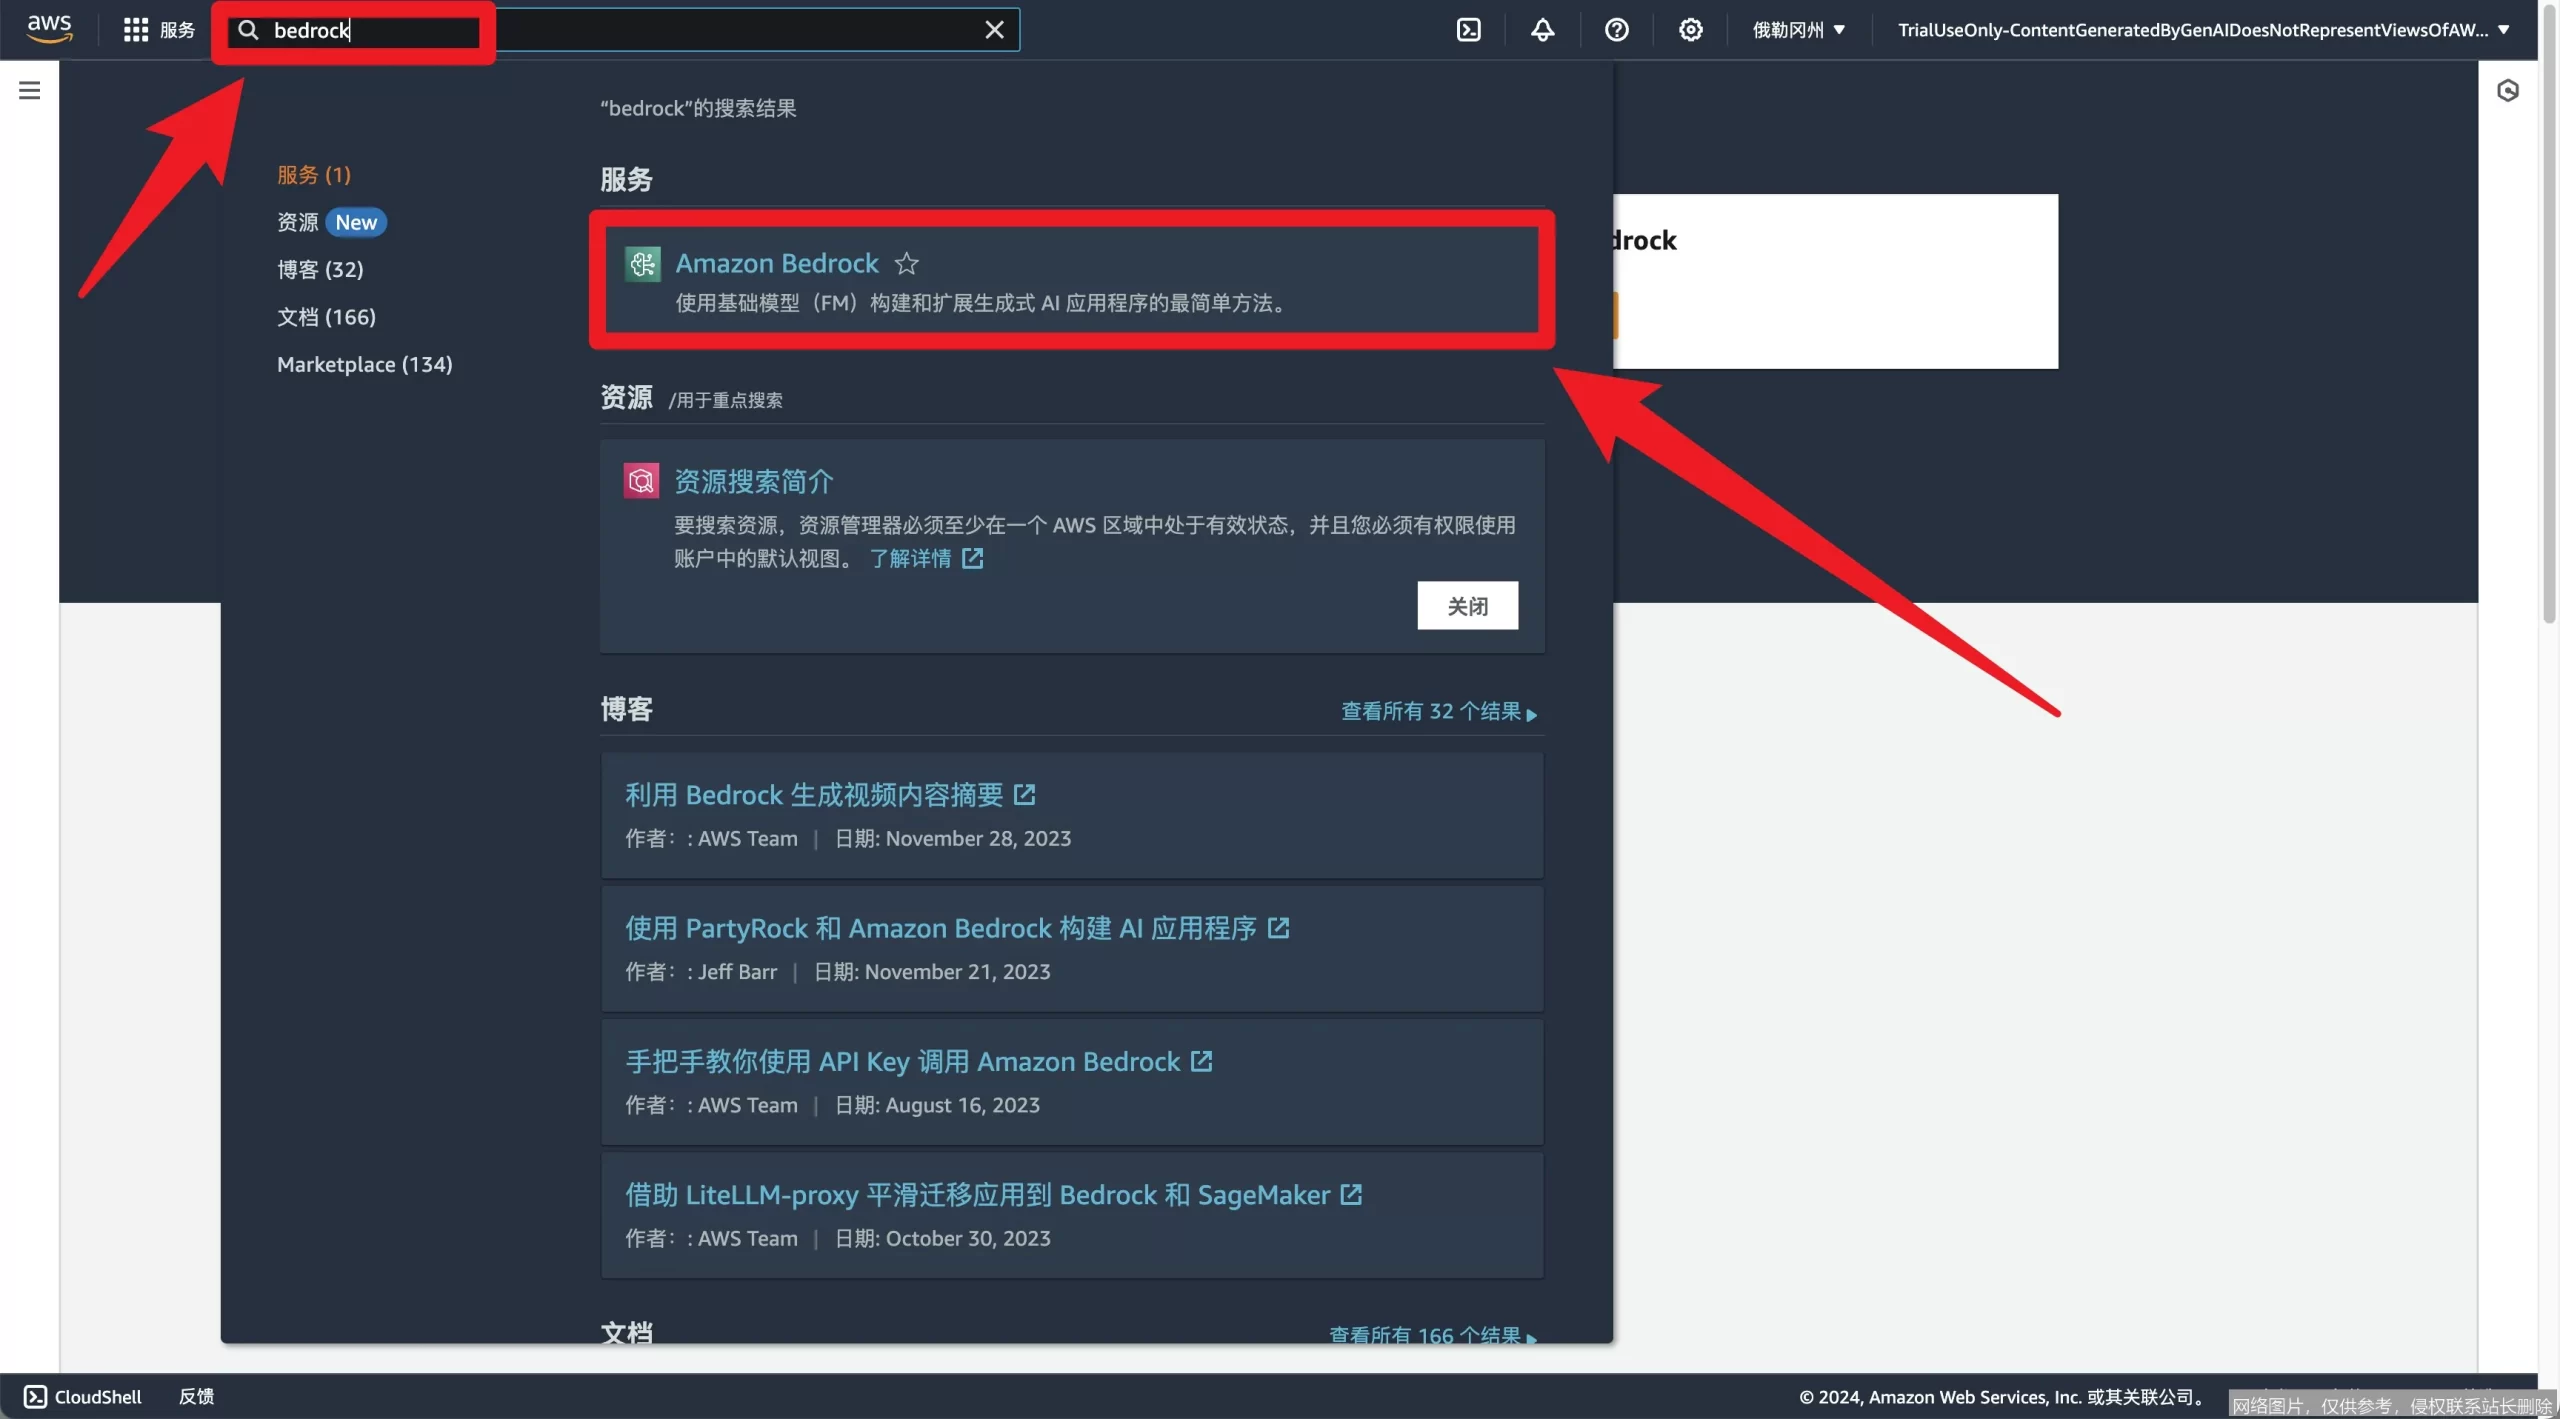The height and width of the screenshot is (1419, 2560).
Task: Open the settings gear icon
Action: tap(1690, 30)
